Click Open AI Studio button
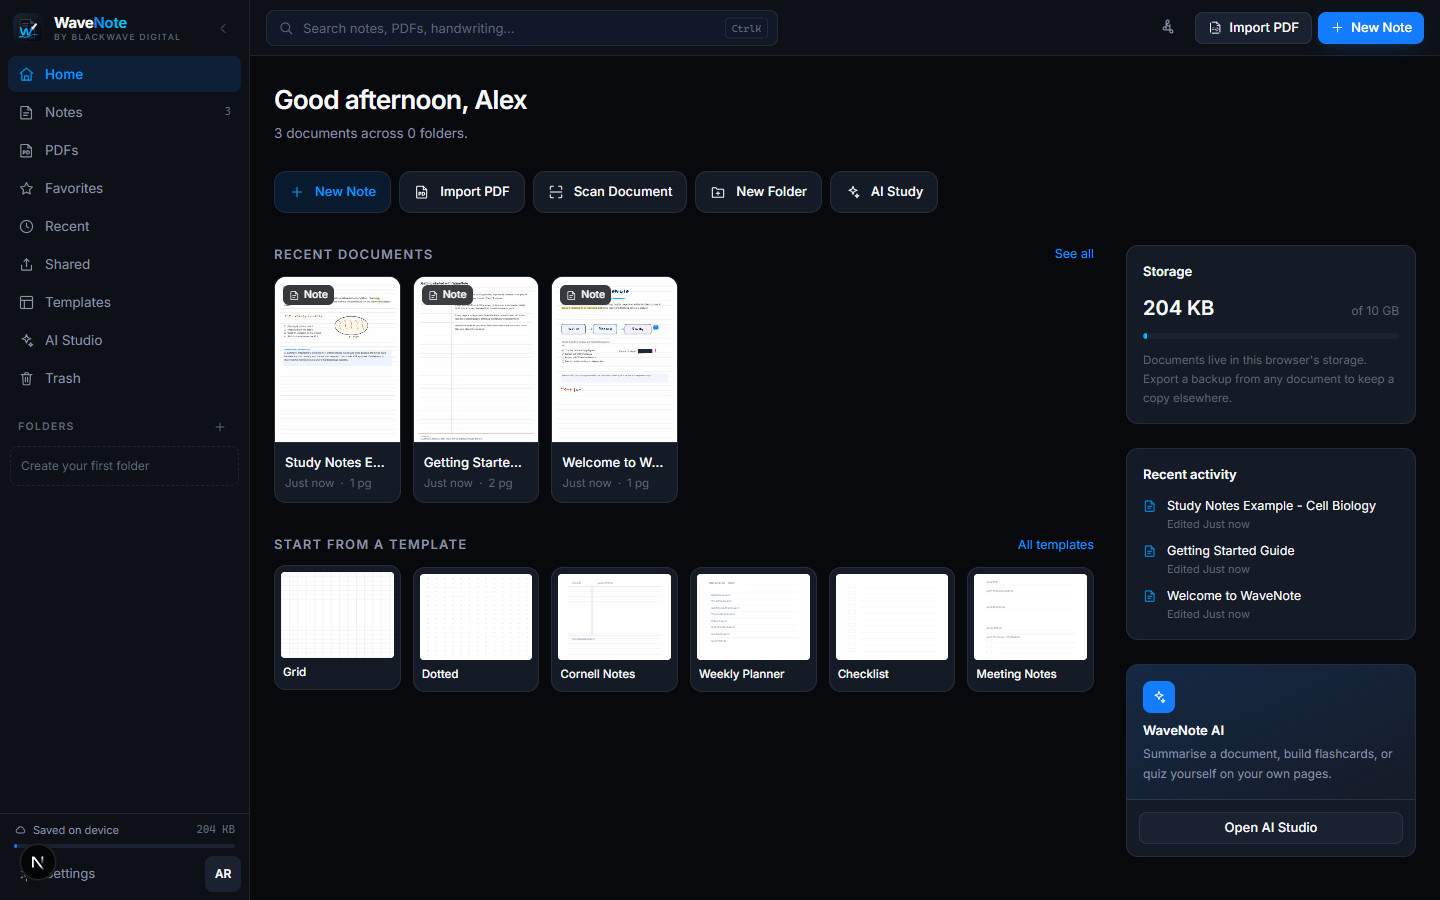Screen dimensions: 1440x900 [x=1271, y=828]
